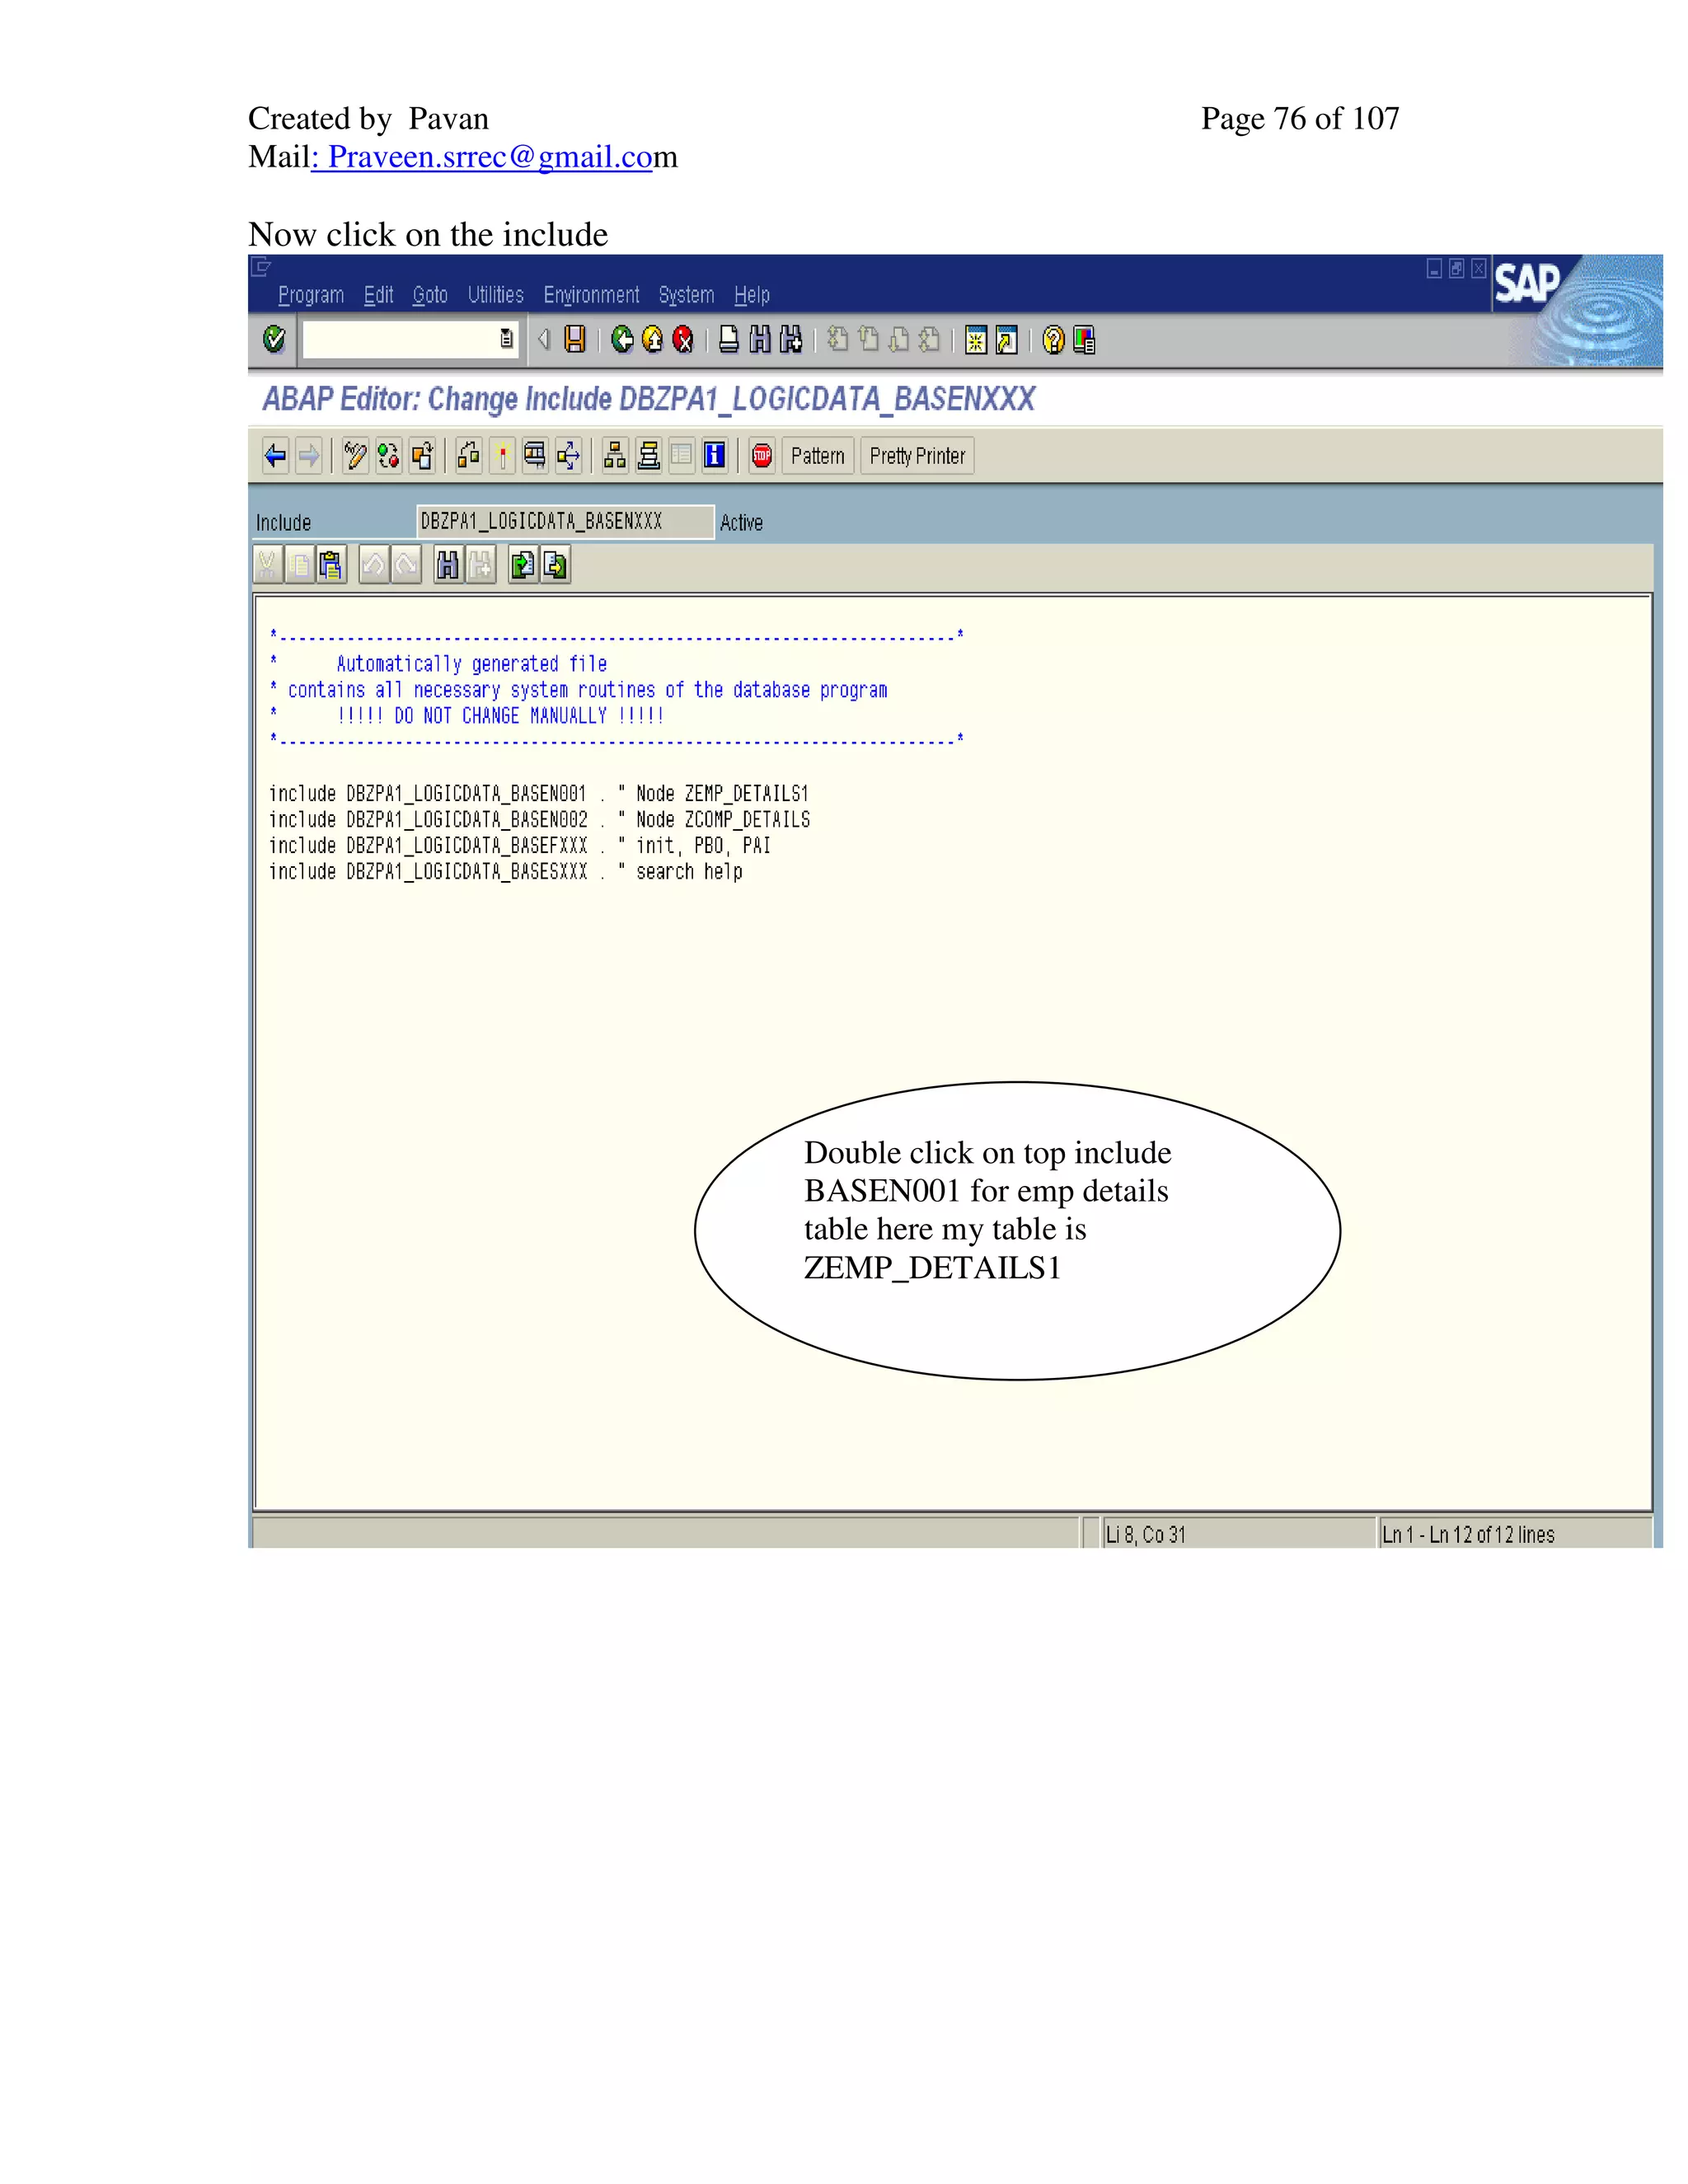The width and height of the screenshot is (1688, 2184).
Task: Click the Activate matchstick icon
Action: pos(502,456)
